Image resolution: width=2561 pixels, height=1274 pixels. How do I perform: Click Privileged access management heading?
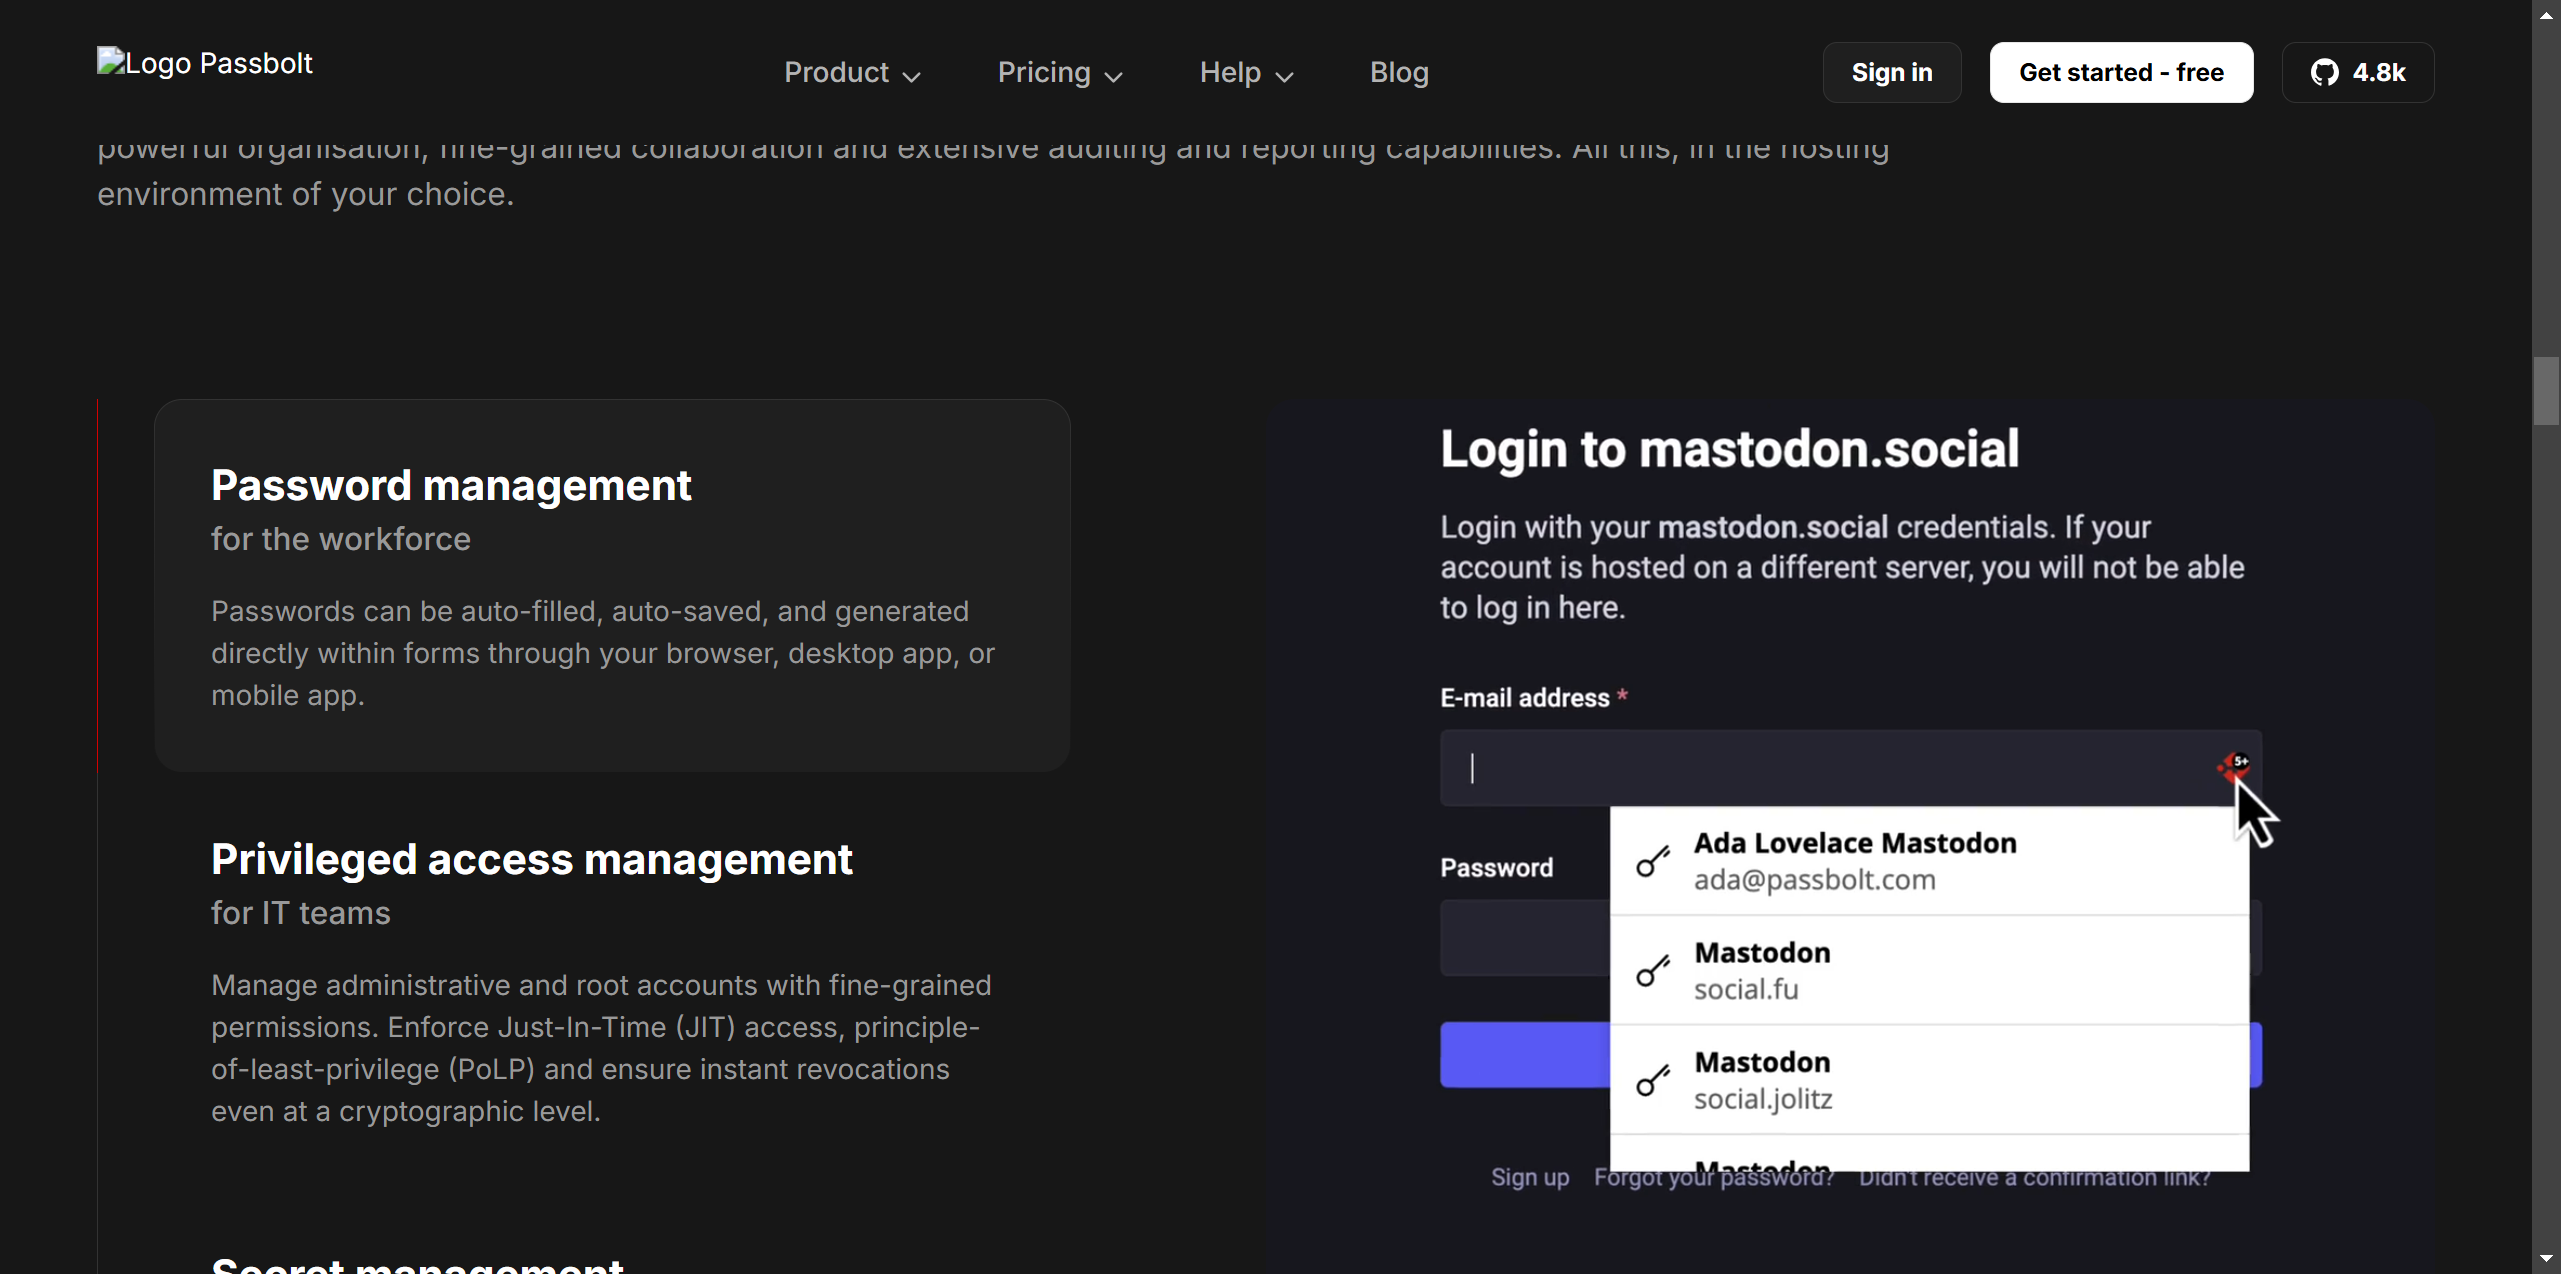pyautogui.click(x=531, y=859)
